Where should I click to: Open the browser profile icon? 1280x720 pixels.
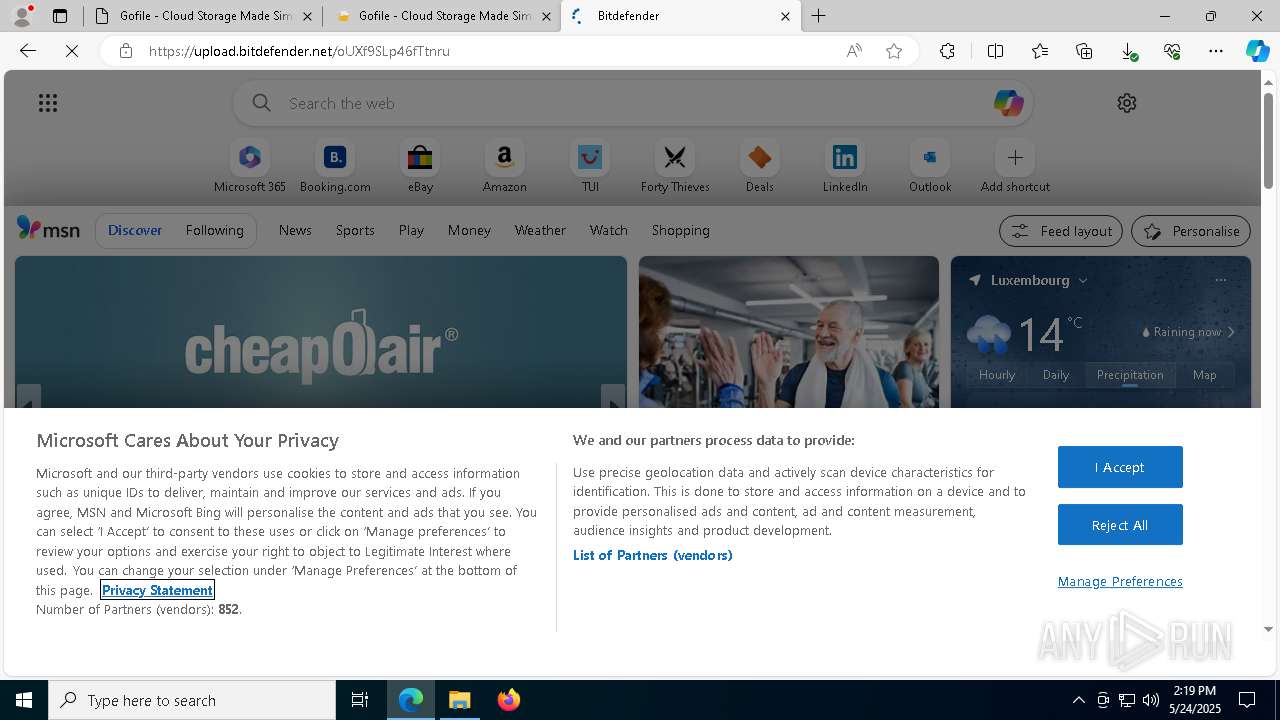22,16
